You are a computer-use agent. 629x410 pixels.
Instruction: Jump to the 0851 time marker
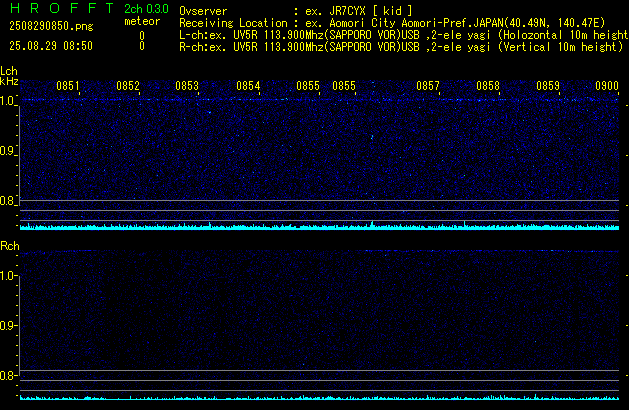click(68, 86)
